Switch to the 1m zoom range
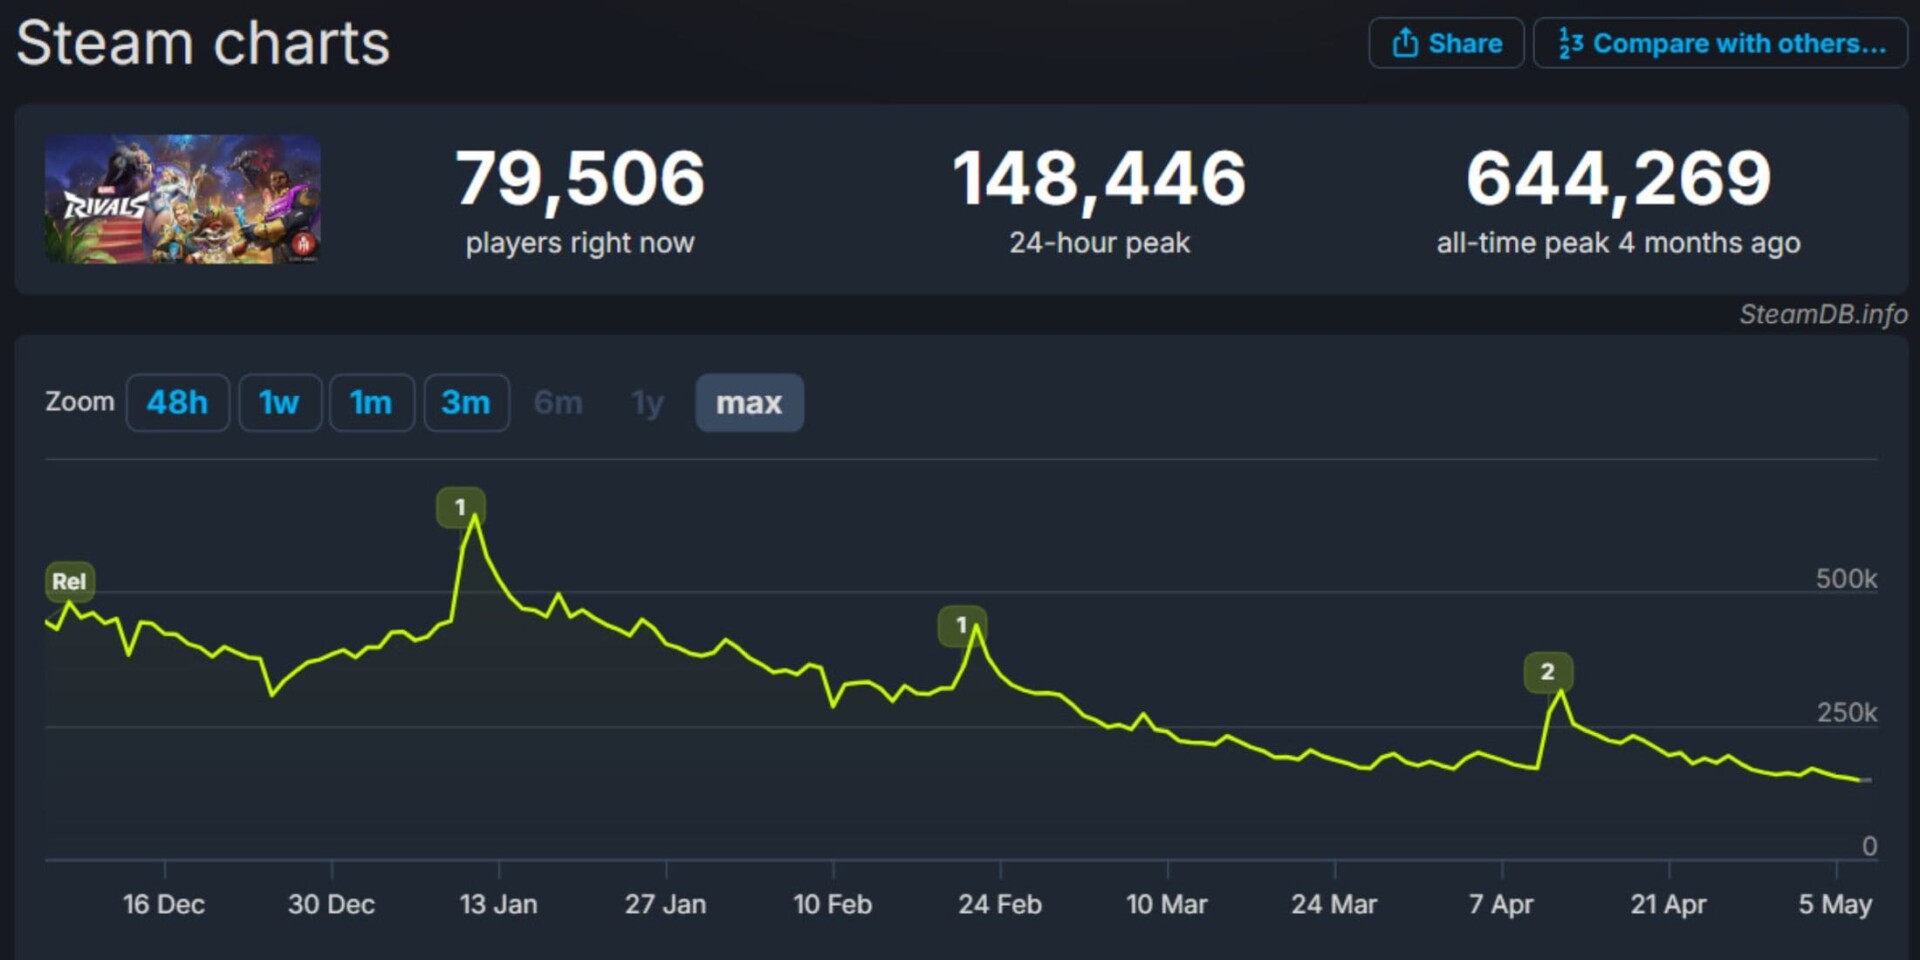 point(371,402)
